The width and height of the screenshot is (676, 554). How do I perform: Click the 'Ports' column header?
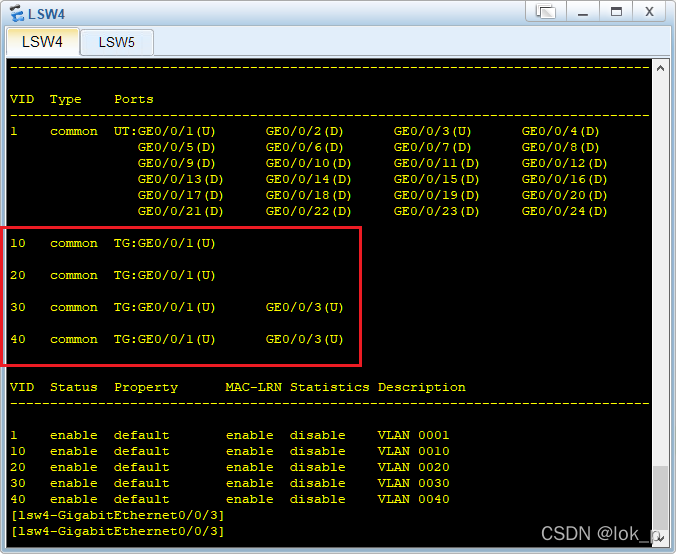(x=134, y=99)
